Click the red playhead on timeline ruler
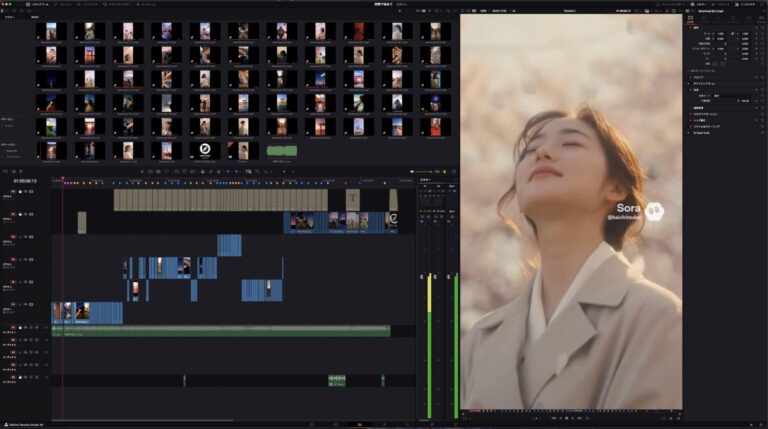This screenshot has width=768, height=429. 63,179
